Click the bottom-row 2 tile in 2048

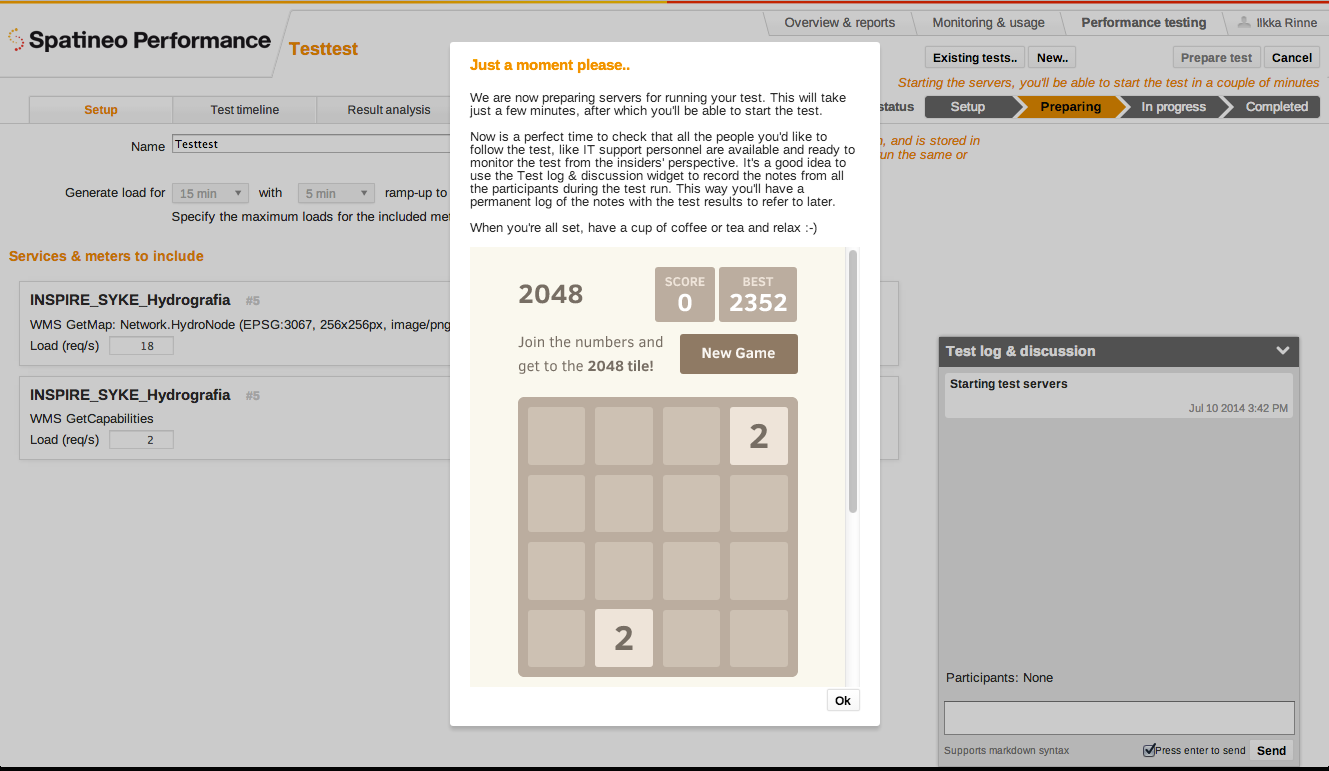click(x=624, y=638)
